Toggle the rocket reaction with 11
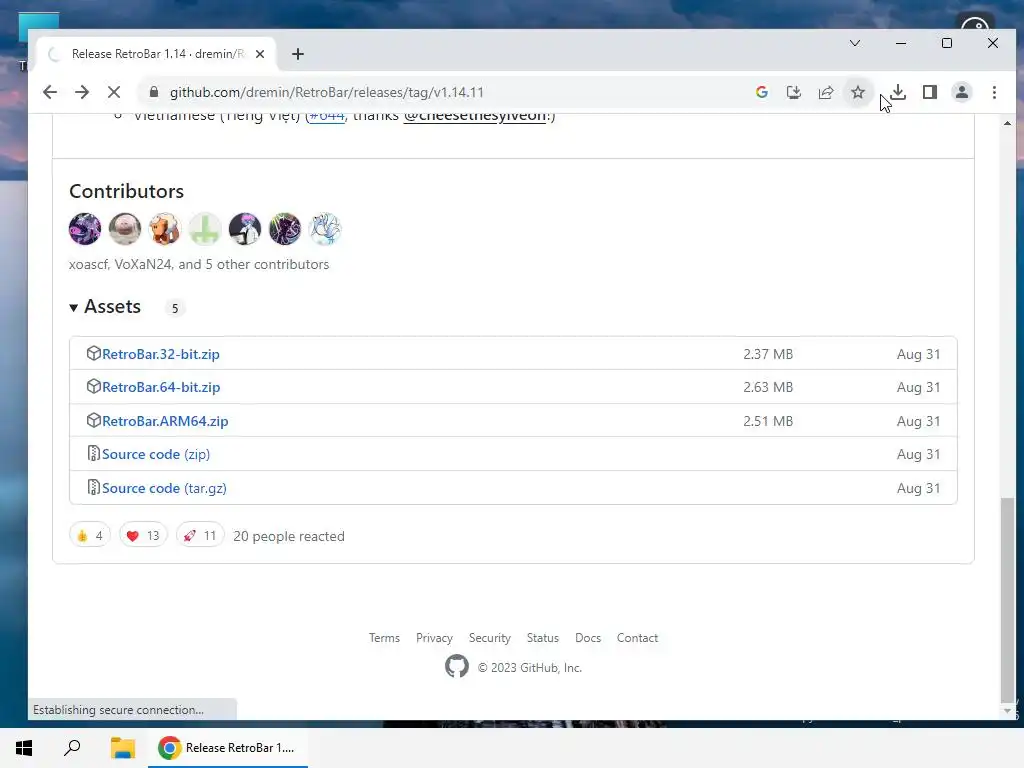This screenshot has width=1024, height=768. click(x=200, y=536)
